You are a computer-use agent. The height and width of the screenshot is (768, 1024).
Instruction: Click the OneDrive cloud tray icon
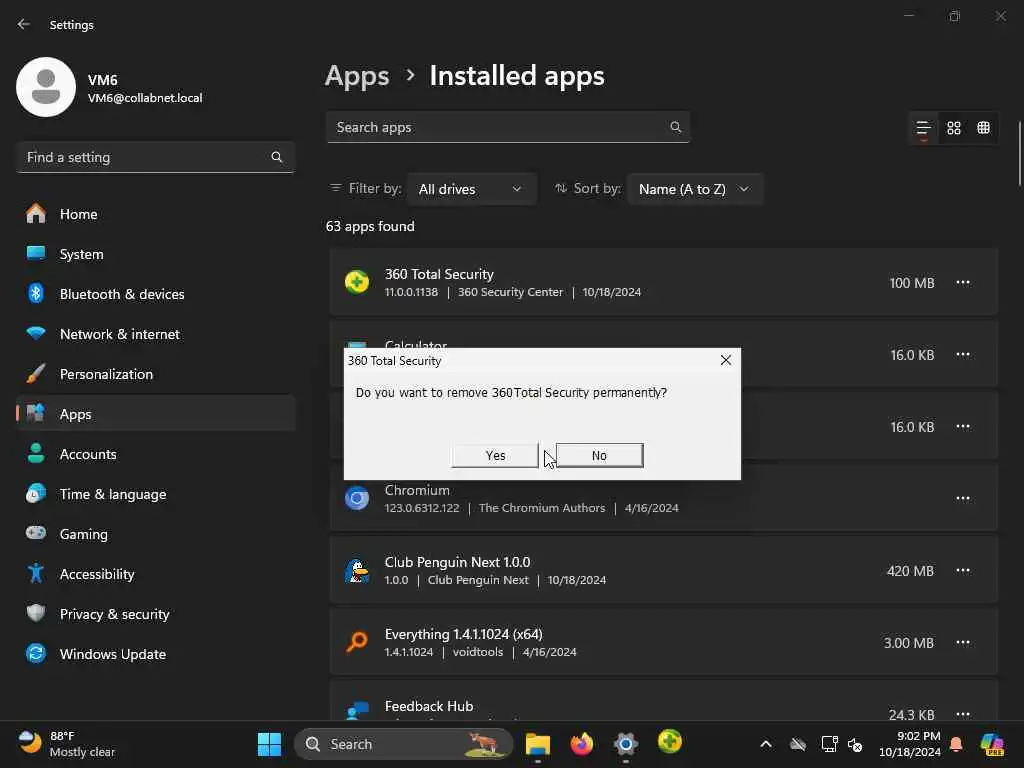(798, 744)
